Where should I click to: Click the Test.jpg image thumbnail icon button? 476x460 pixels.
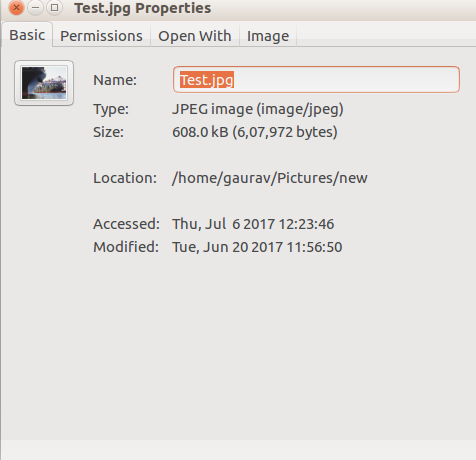pos(44,83)
